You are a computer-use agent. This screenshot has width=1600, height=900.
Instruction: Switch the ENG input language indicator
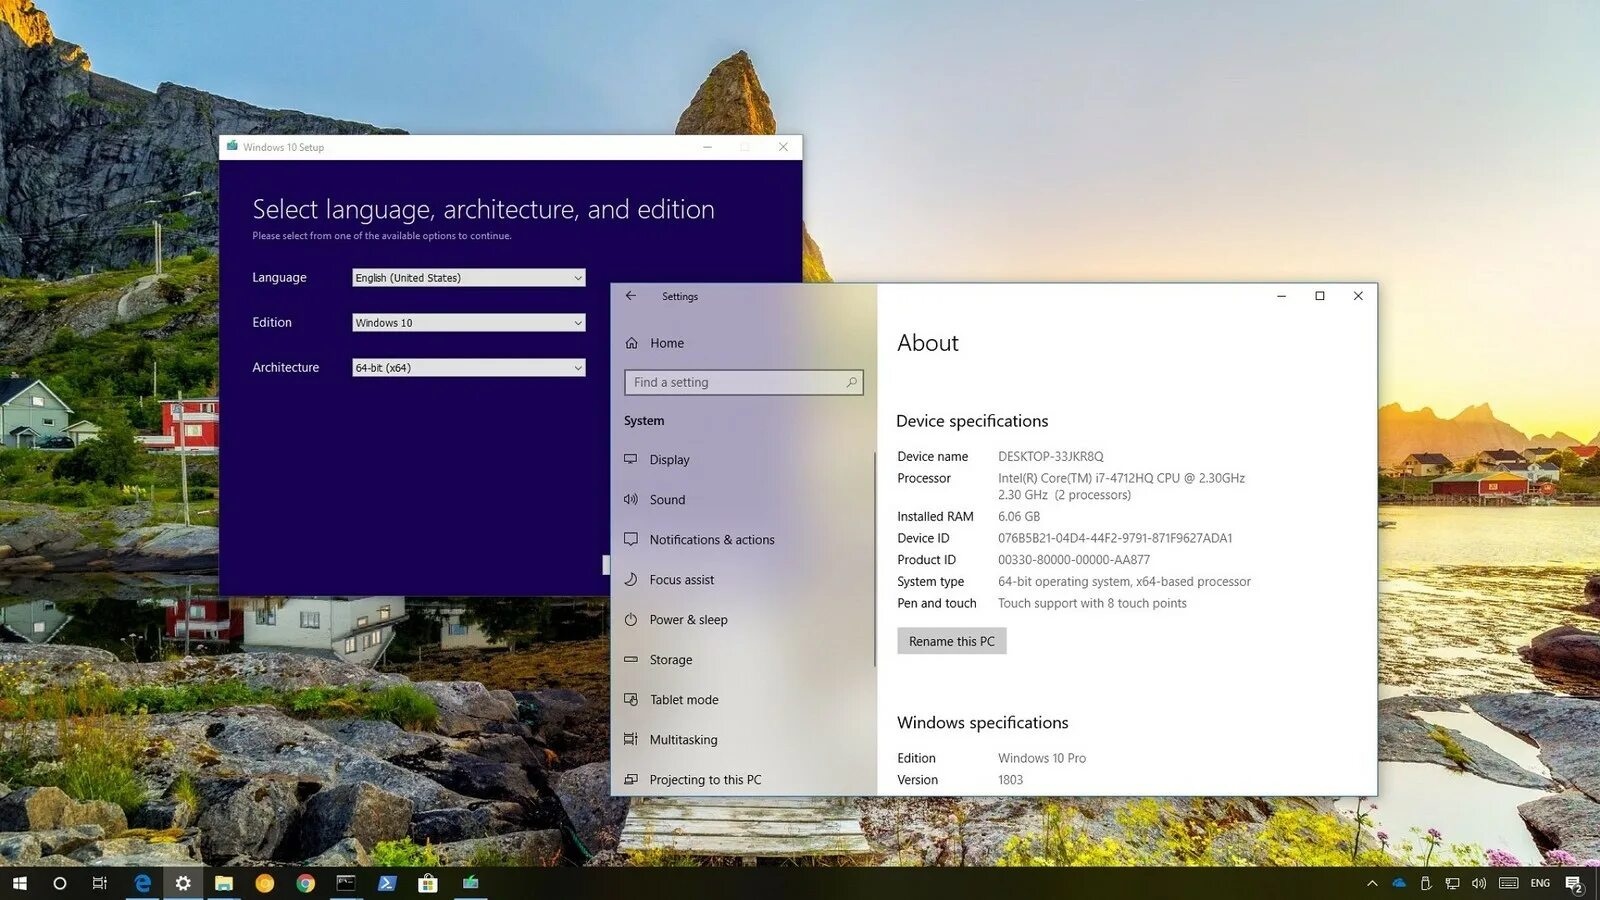pos(1540,883)
